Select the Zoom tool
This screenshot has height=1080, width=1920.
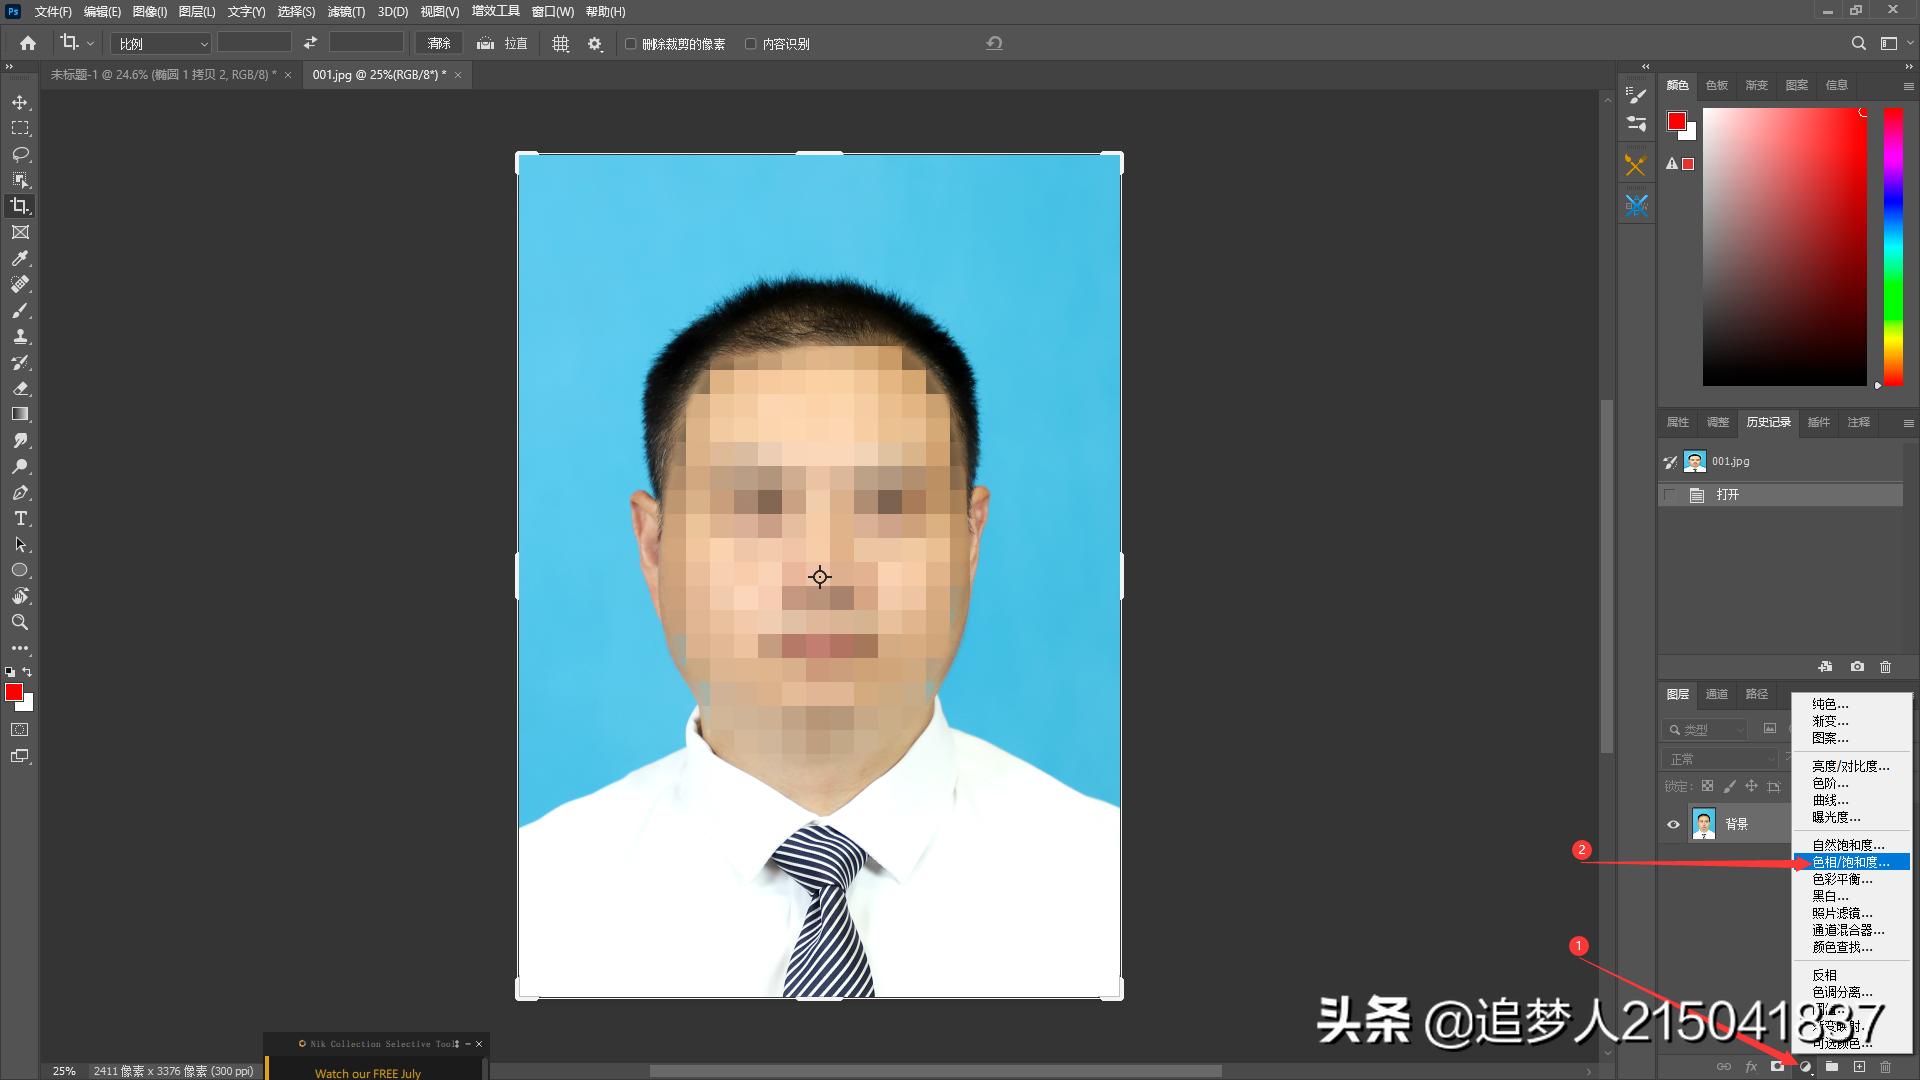tap(19, 622)
